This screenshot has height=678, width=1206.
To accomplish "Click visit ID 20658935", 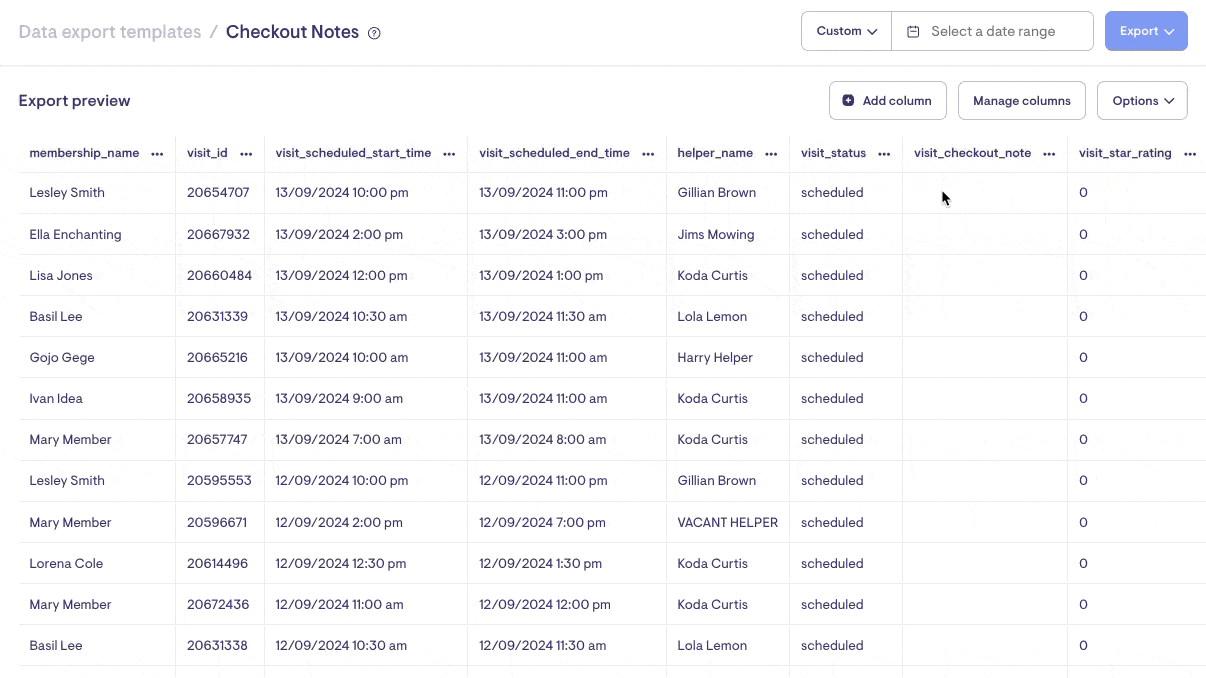I will tap(219, 398).
